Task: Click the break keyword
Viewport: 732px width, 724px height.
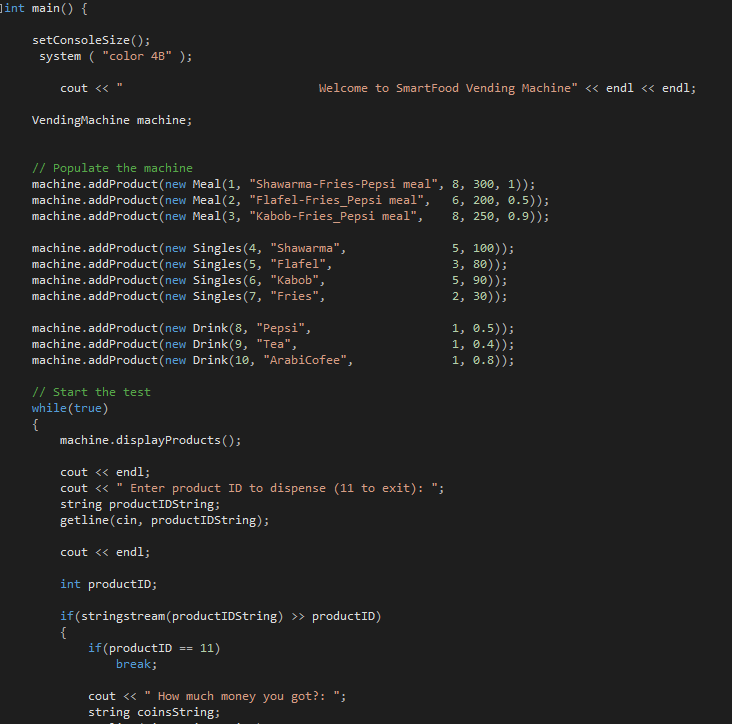Action: click(136, 664)
